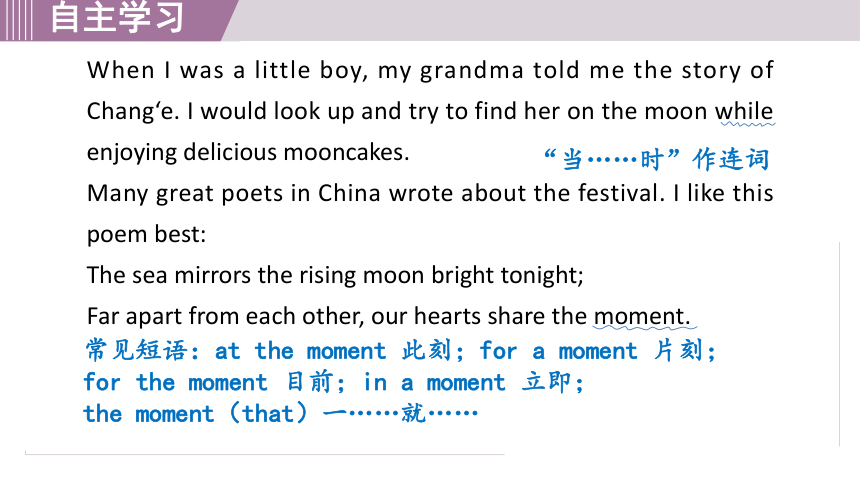Click the phrase "for a moment 片刻"
Viewport: 860px width, 484px height.
[x=591, y=351]
